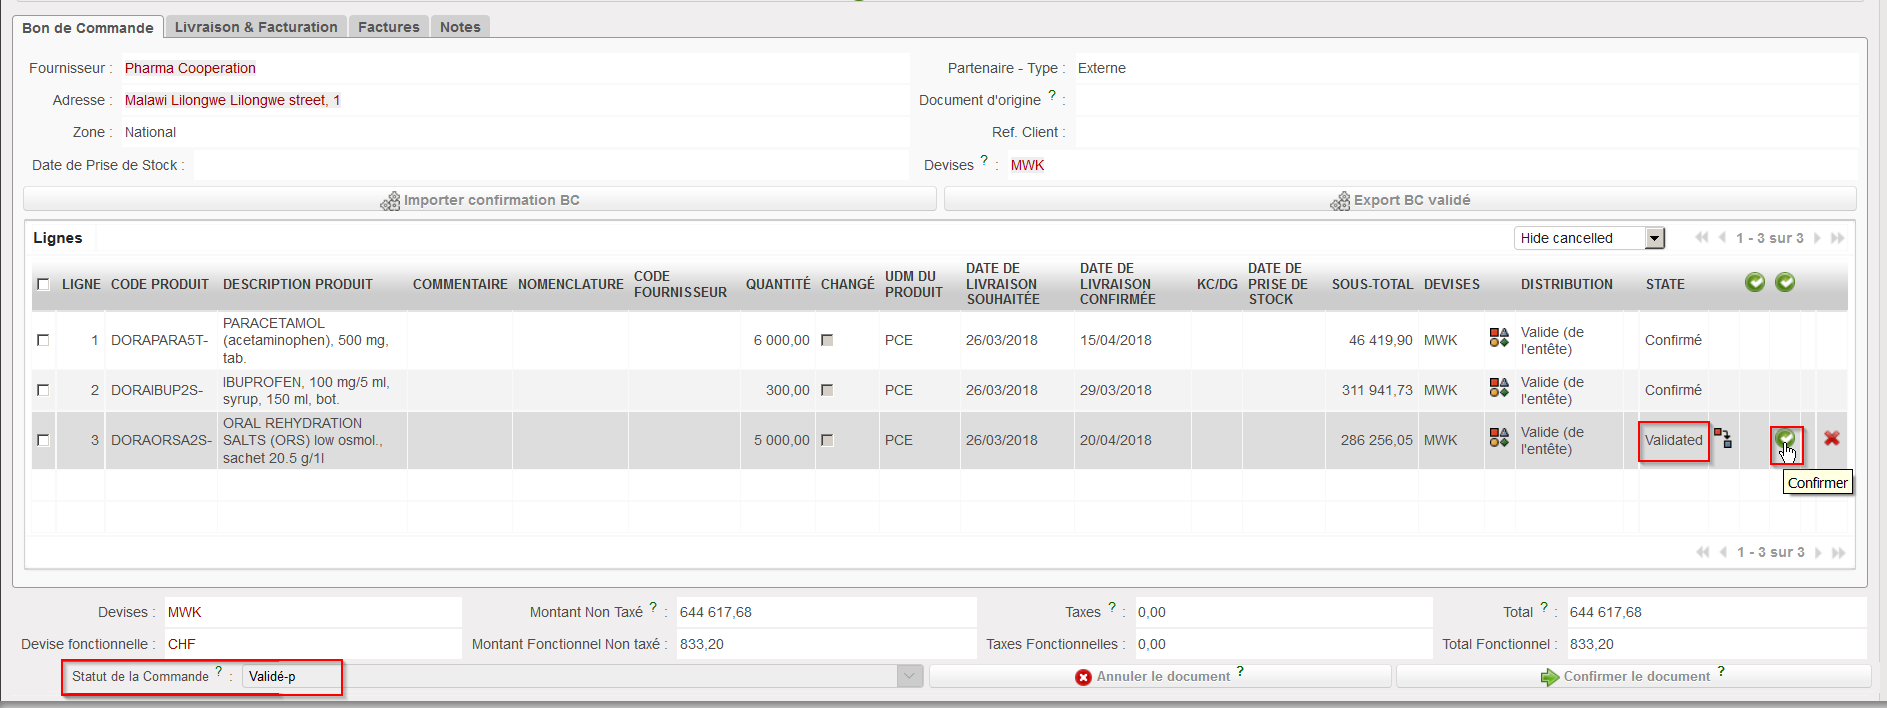Expand the Statut de la Commande dropdown

(x=909, y=676)
